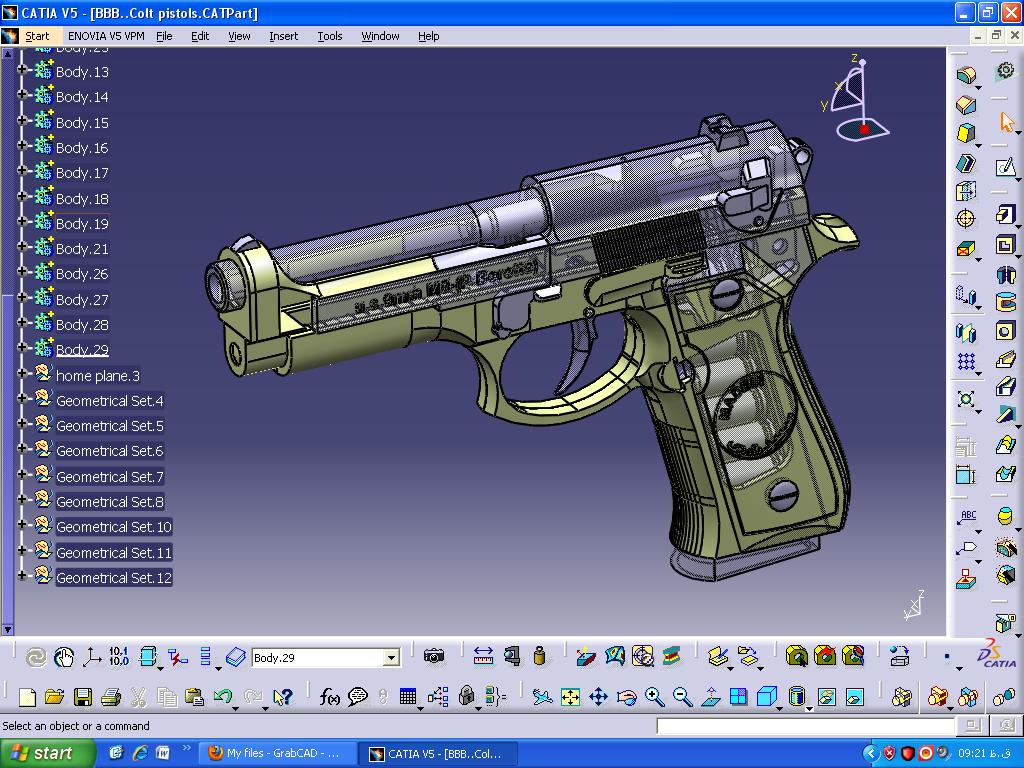This screenshot has height=768, width=1024.
Task: Expand Geometrical Set.12 node
Action: click(22, 575)
